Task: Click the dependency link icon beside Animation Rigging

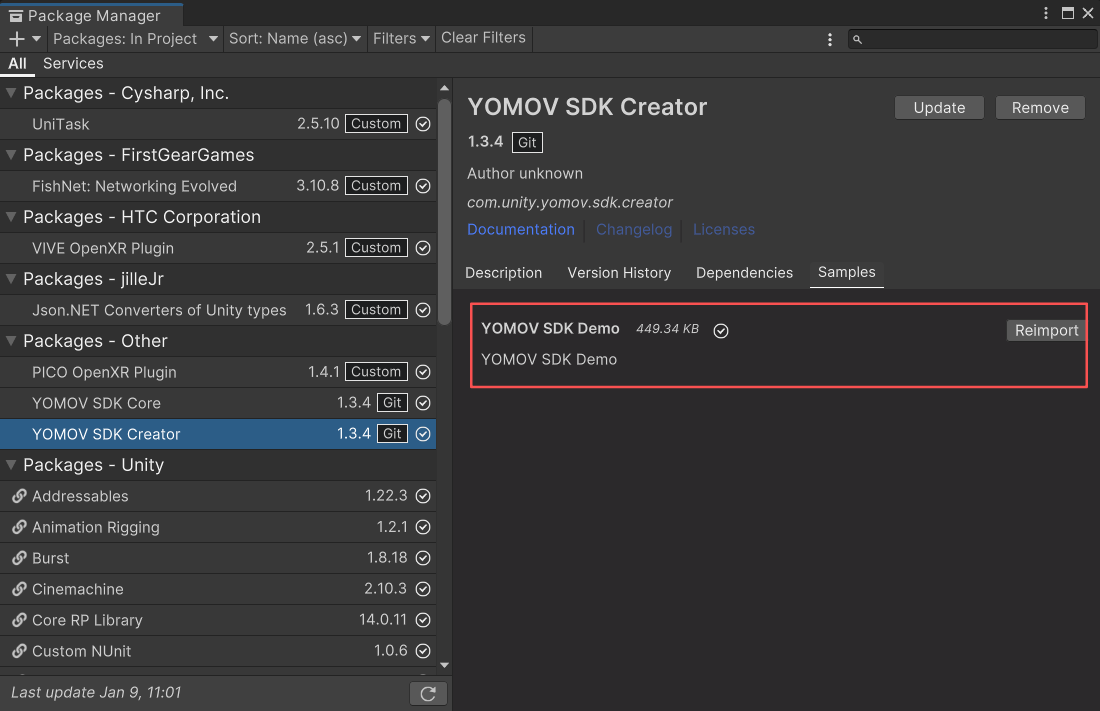Action: click(x=20, y=527)
